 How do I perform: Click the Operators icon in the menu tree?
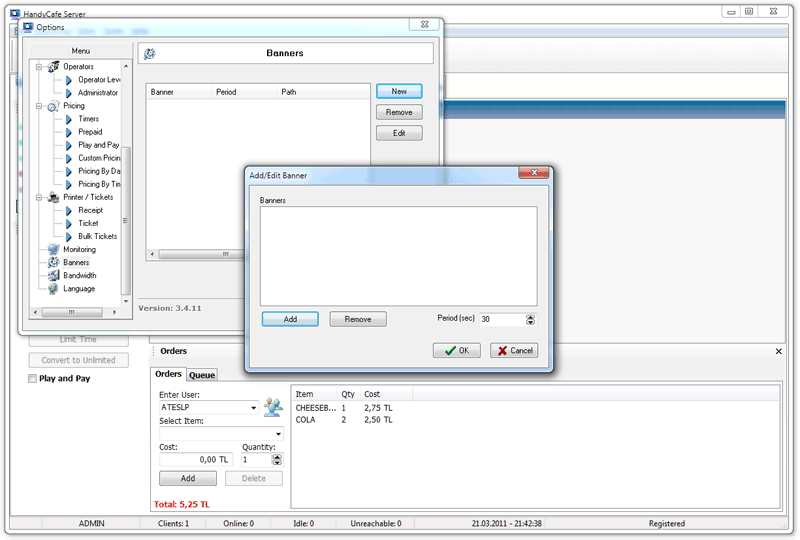[x=53, y=67]
